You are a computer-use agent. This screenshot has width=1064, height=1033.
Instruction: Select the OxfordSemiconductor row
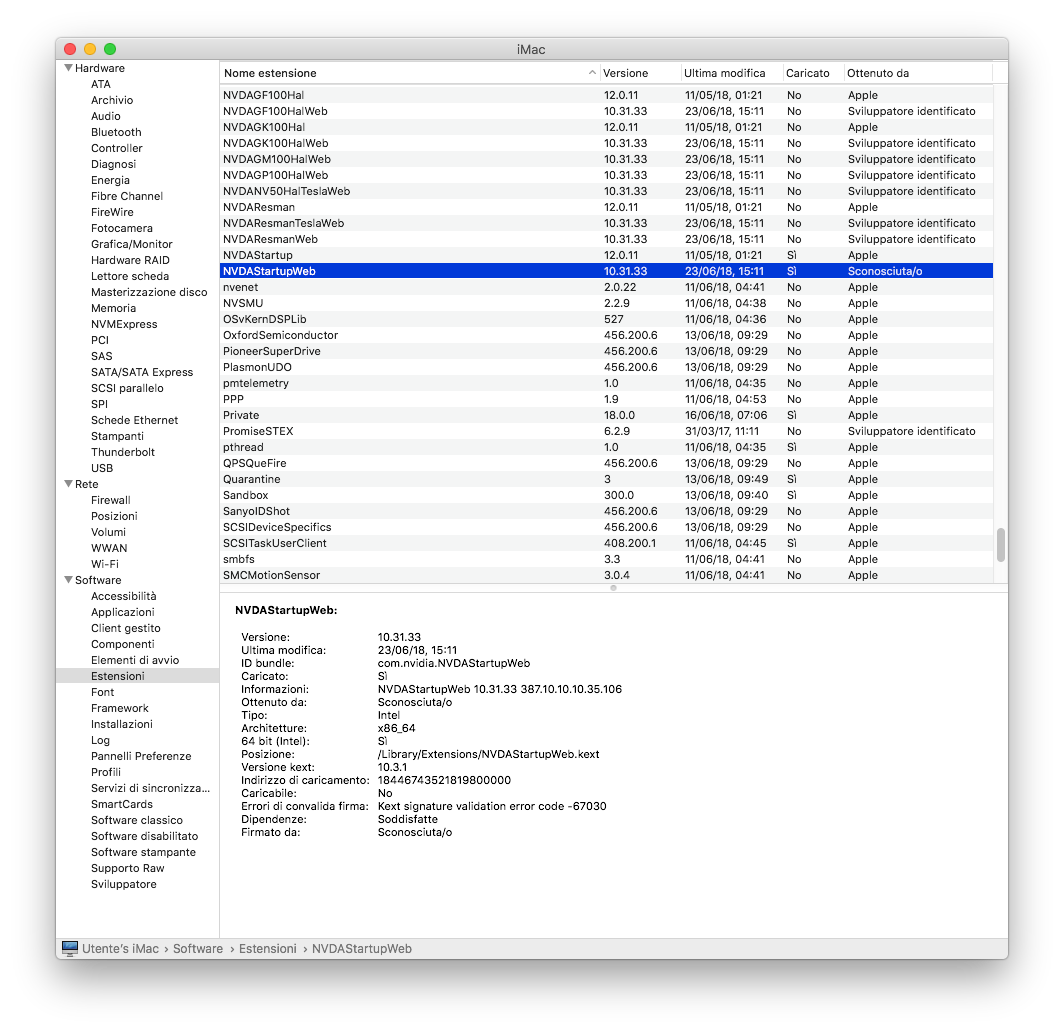coord(607,335)
